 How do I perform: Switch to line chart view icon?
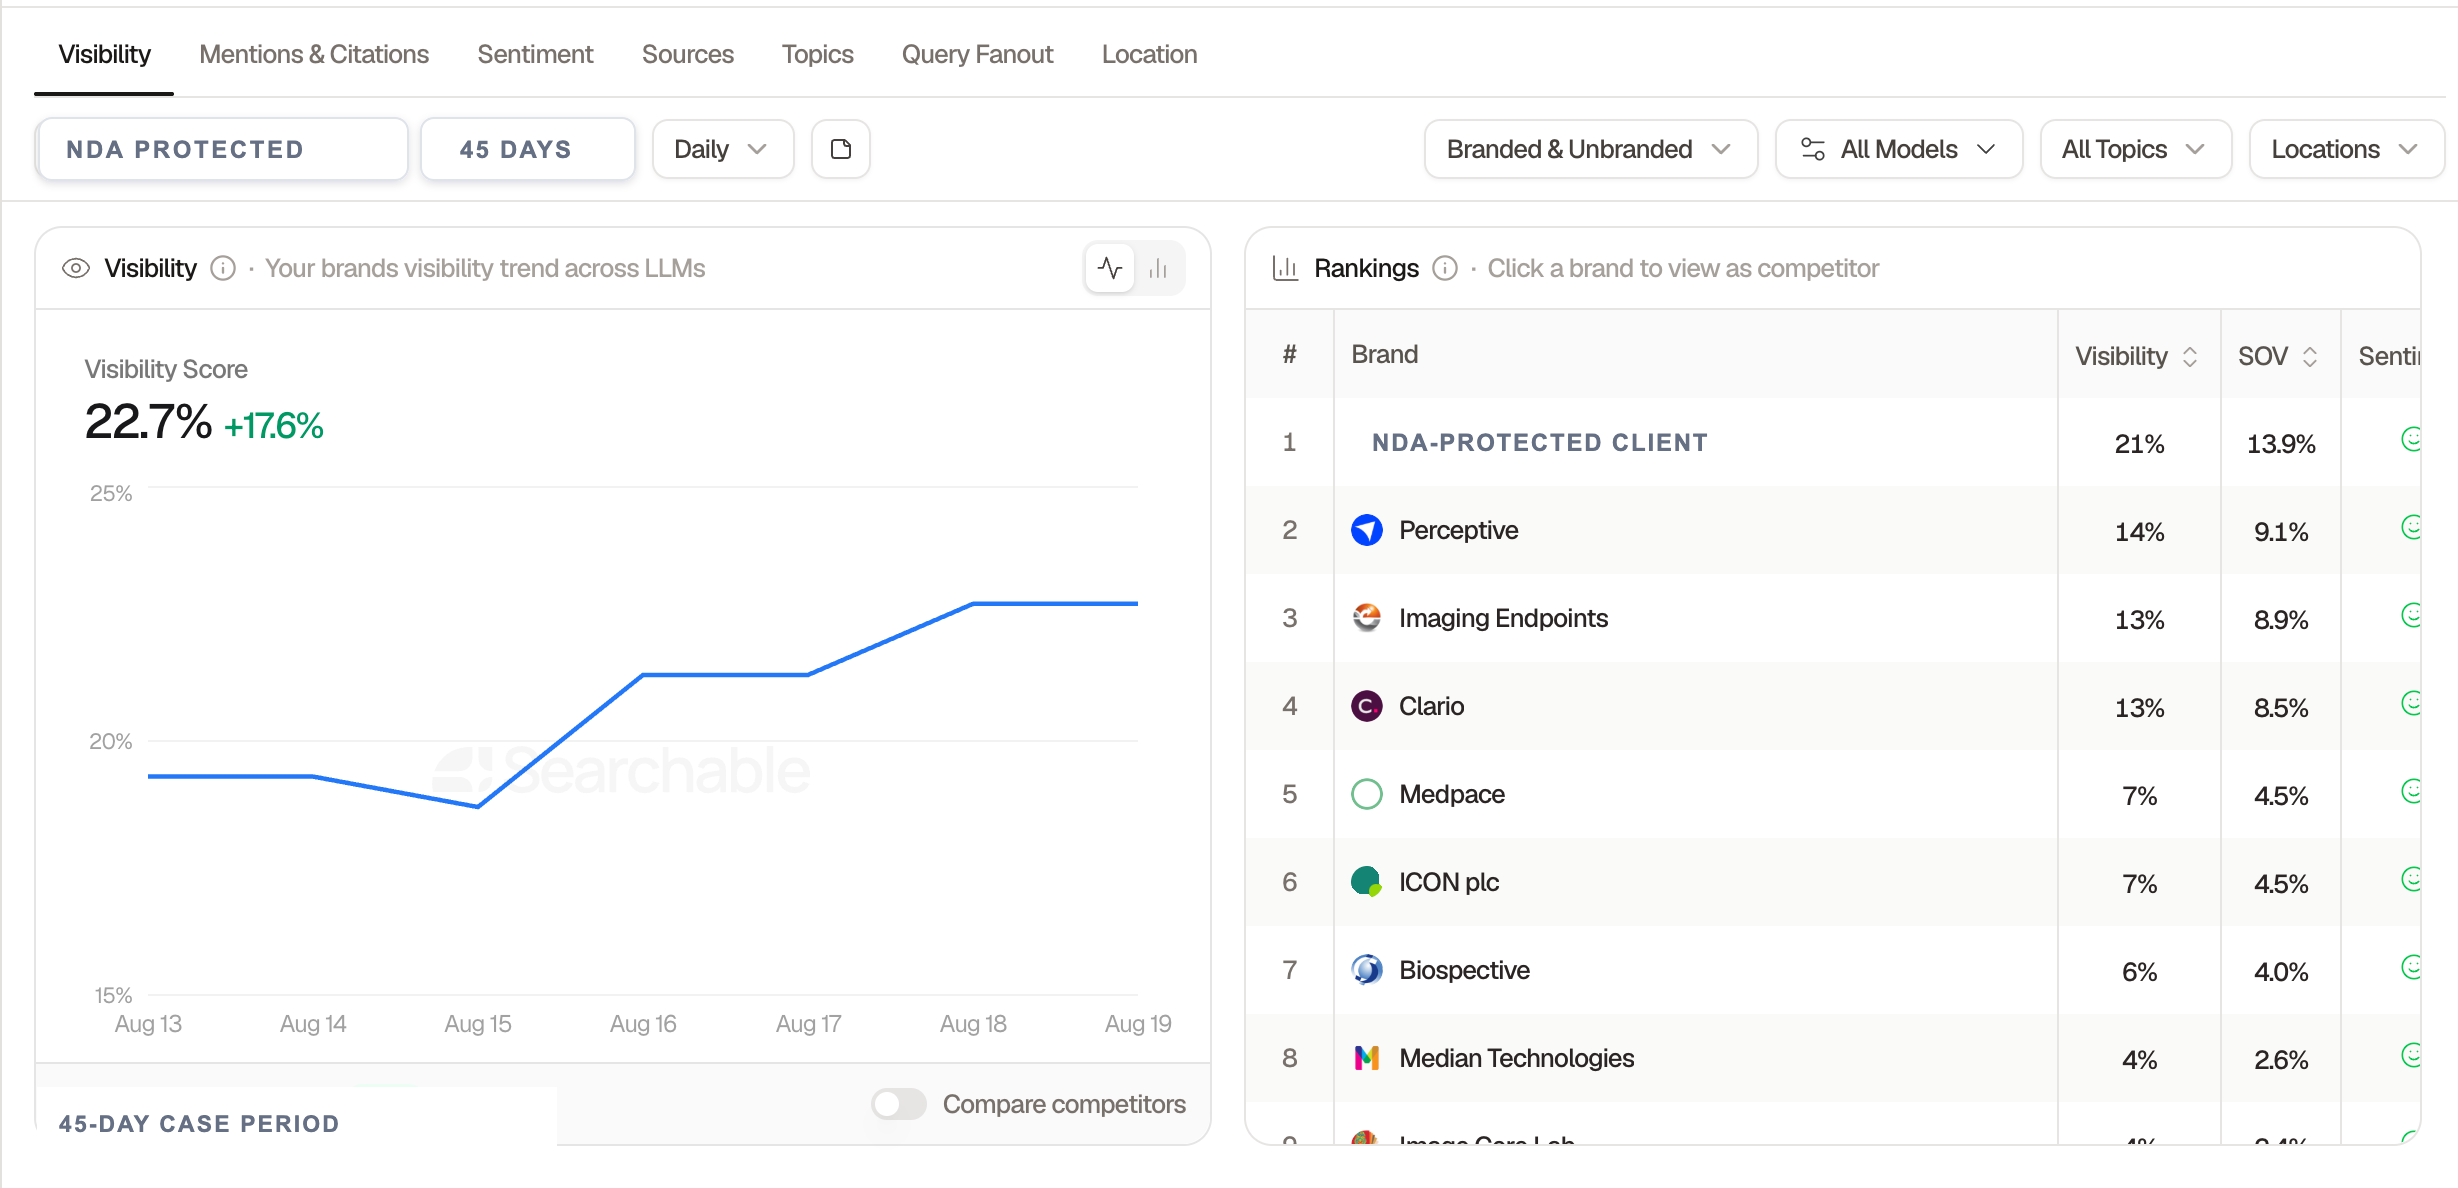[1110, 268]
